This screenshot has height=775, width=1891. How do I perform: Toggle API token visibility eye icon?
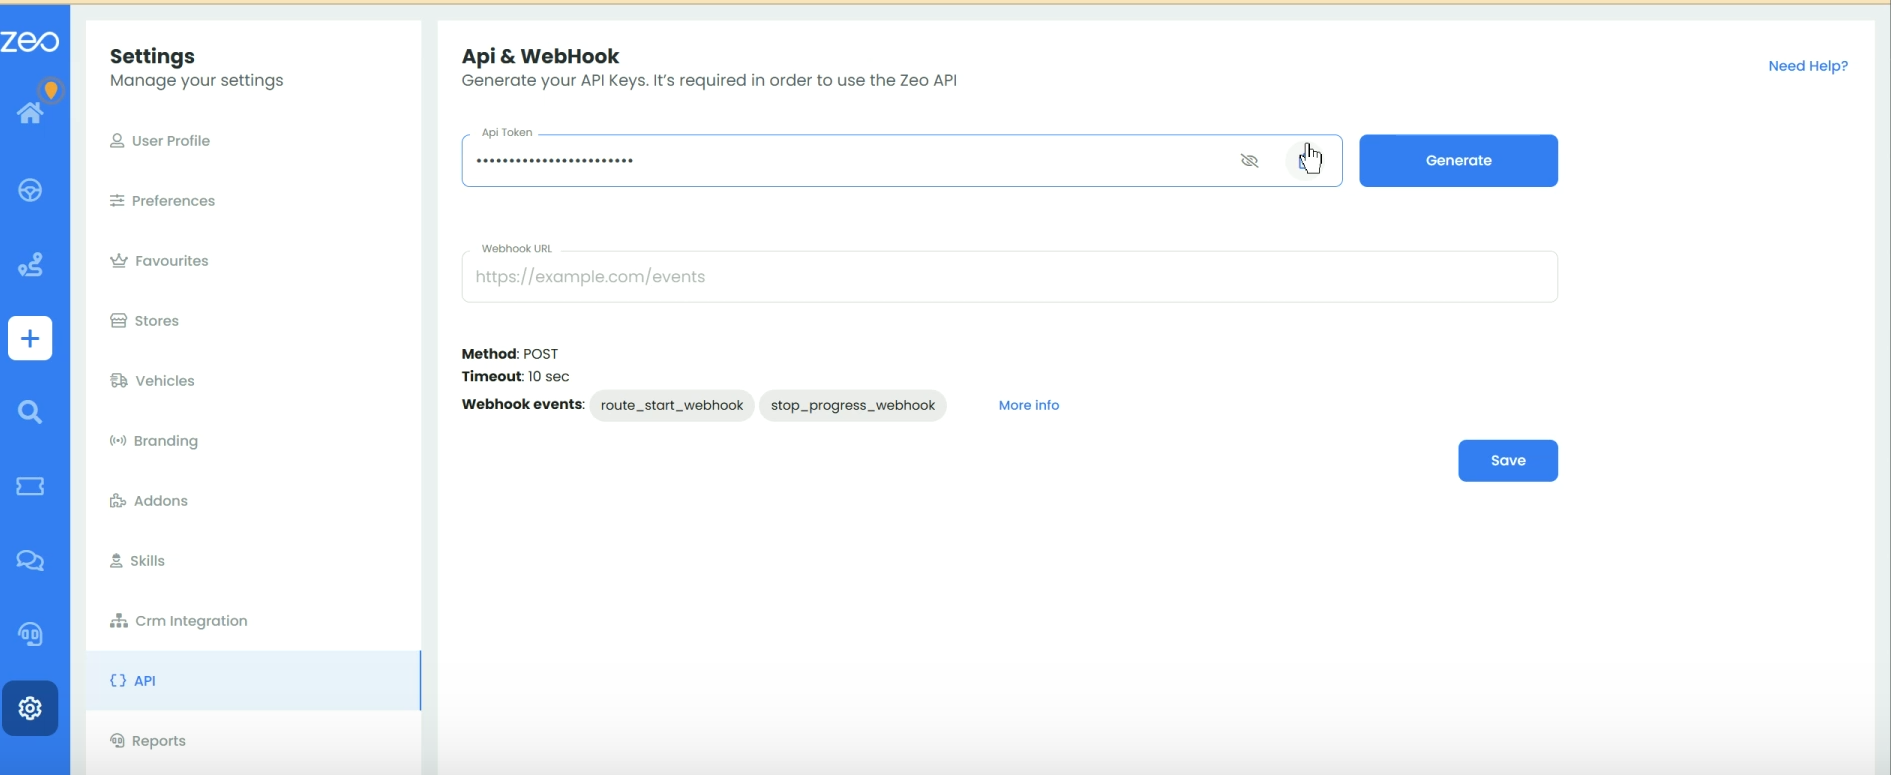1249,160
